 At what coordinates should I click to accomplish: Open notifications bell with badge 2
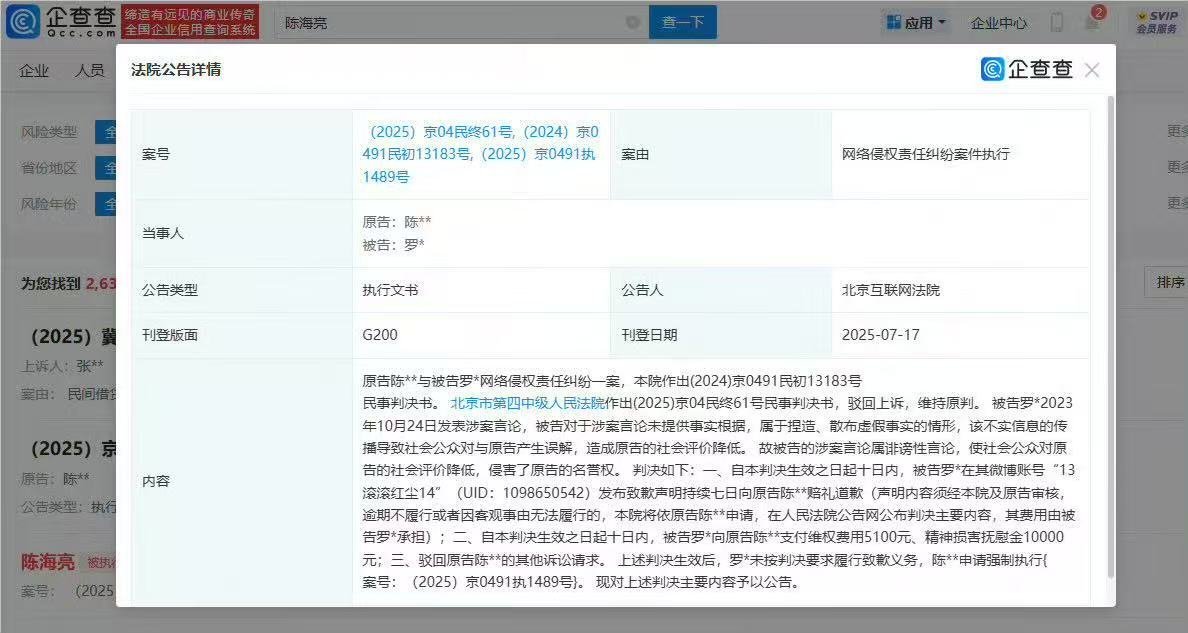[x=1093, y=20]
